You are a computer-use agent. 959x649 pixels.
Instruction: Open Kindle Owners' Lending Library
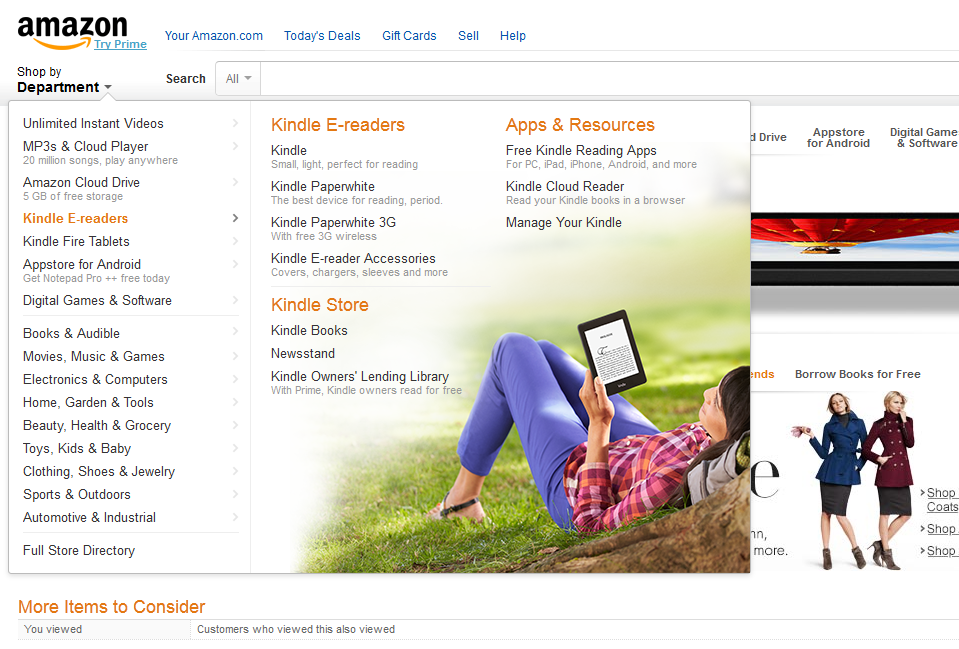(360, 377)
